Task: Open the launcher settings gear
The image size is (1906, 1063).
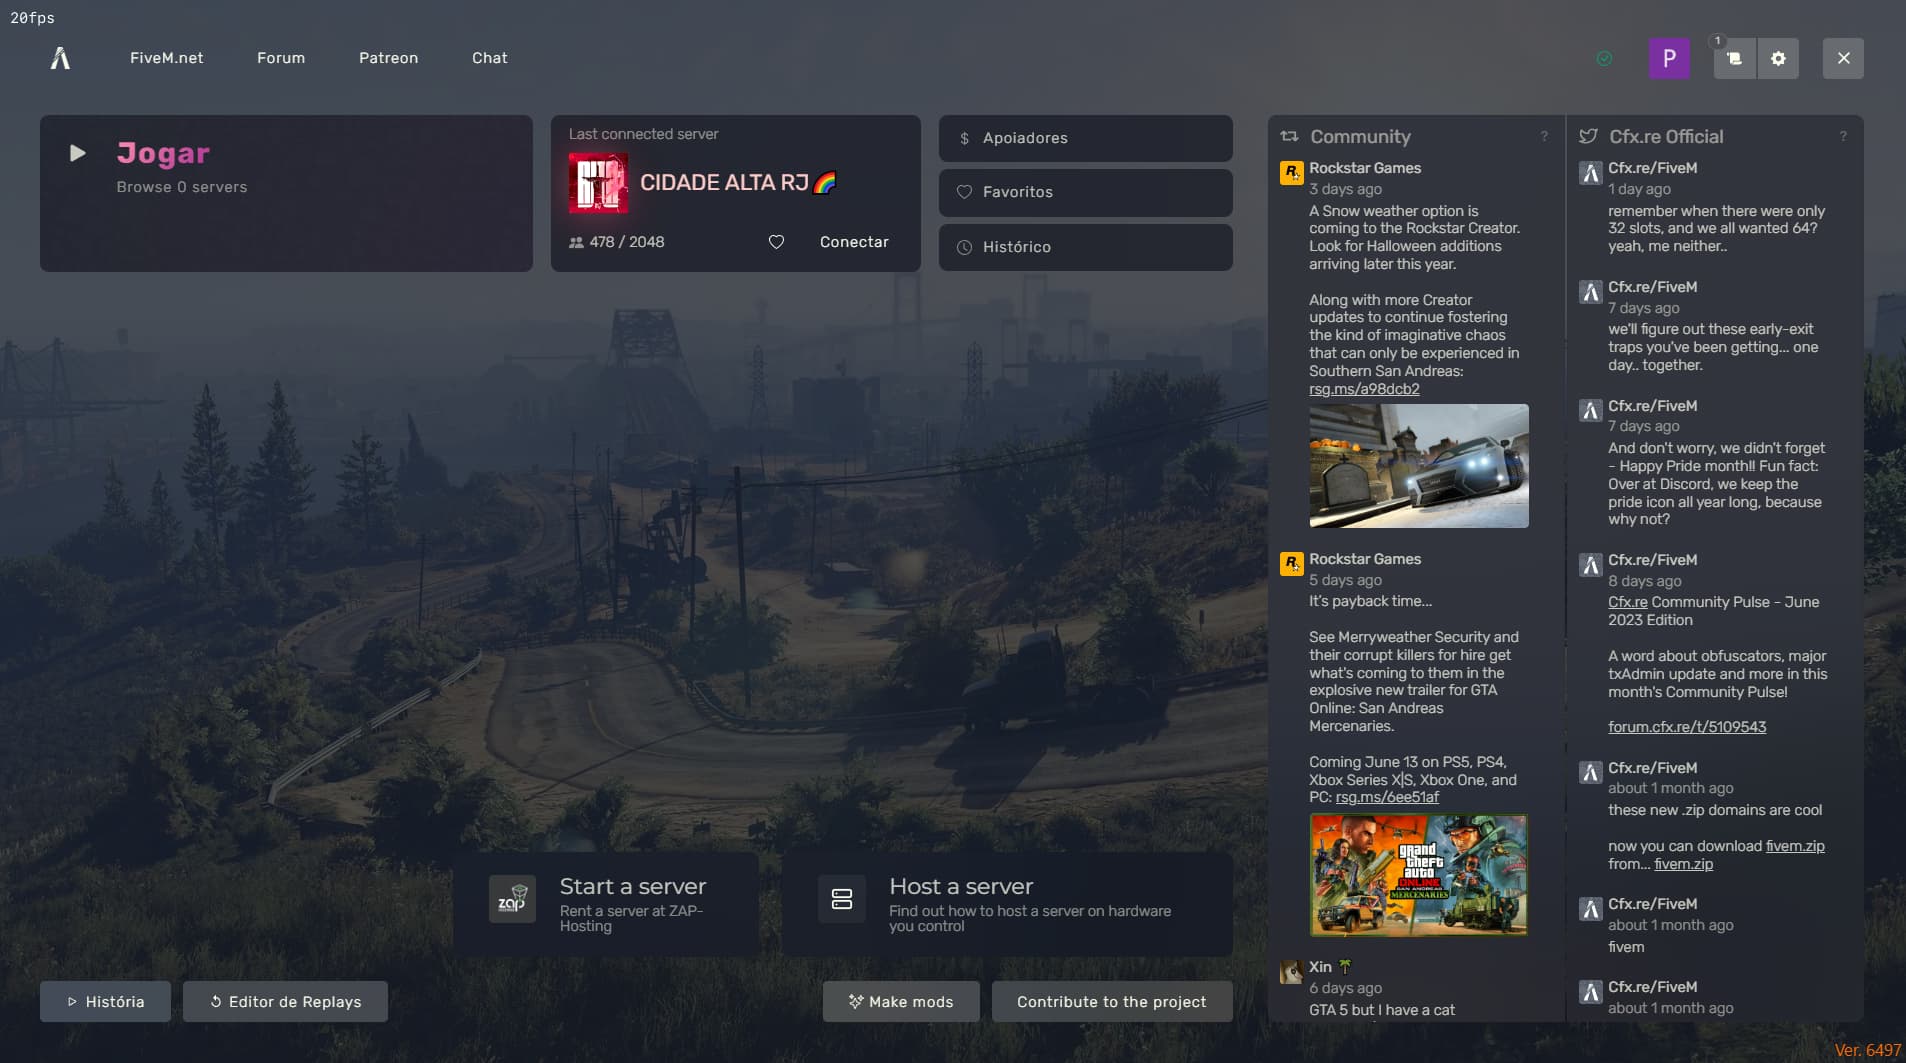Action: click(1777, 58)
